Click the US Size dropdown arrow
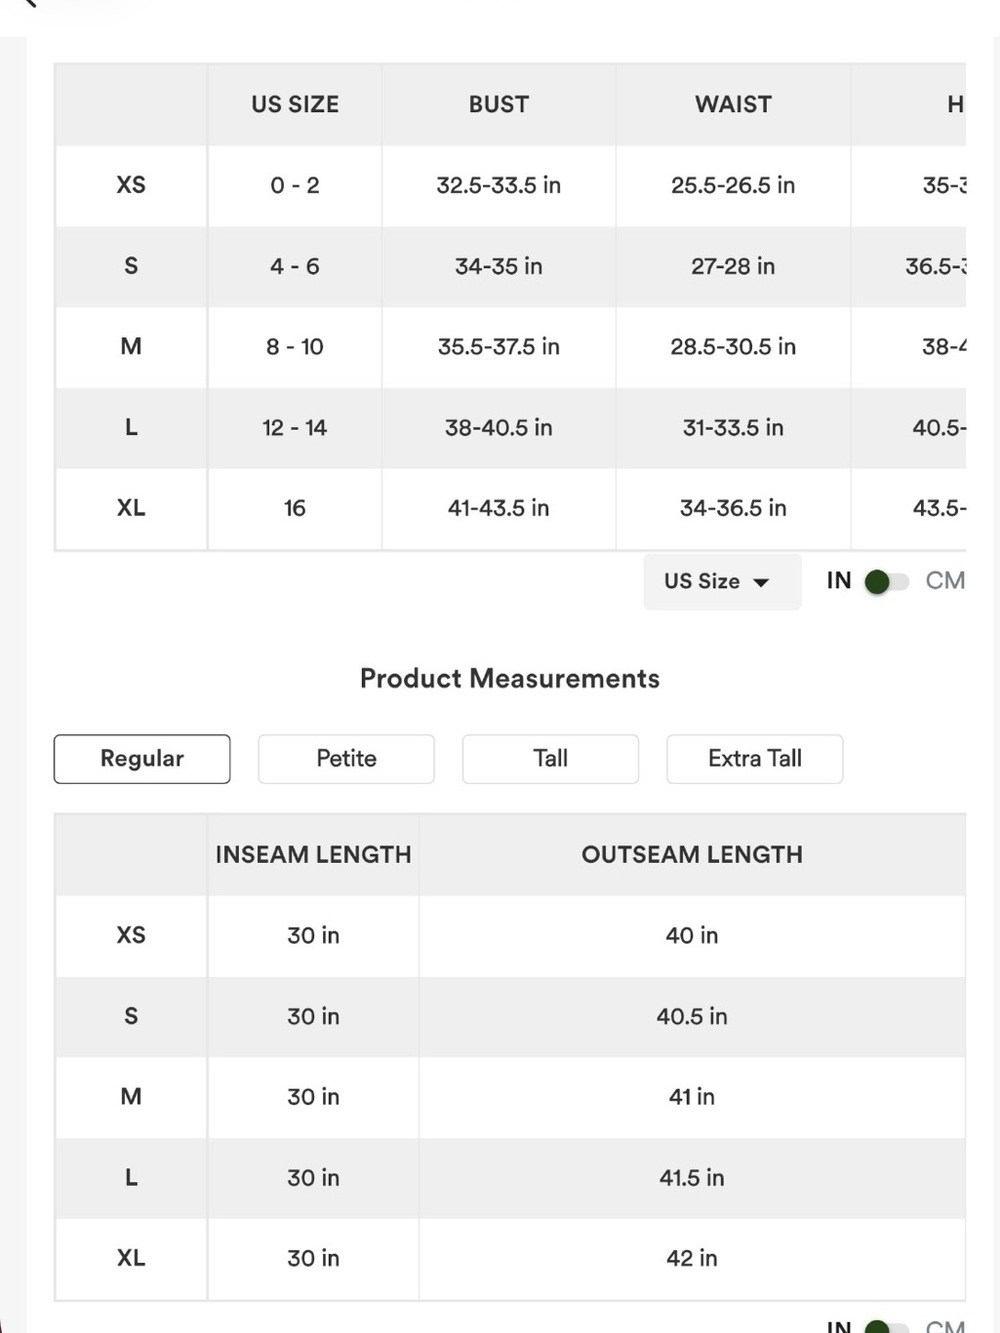 click(761, 583)
